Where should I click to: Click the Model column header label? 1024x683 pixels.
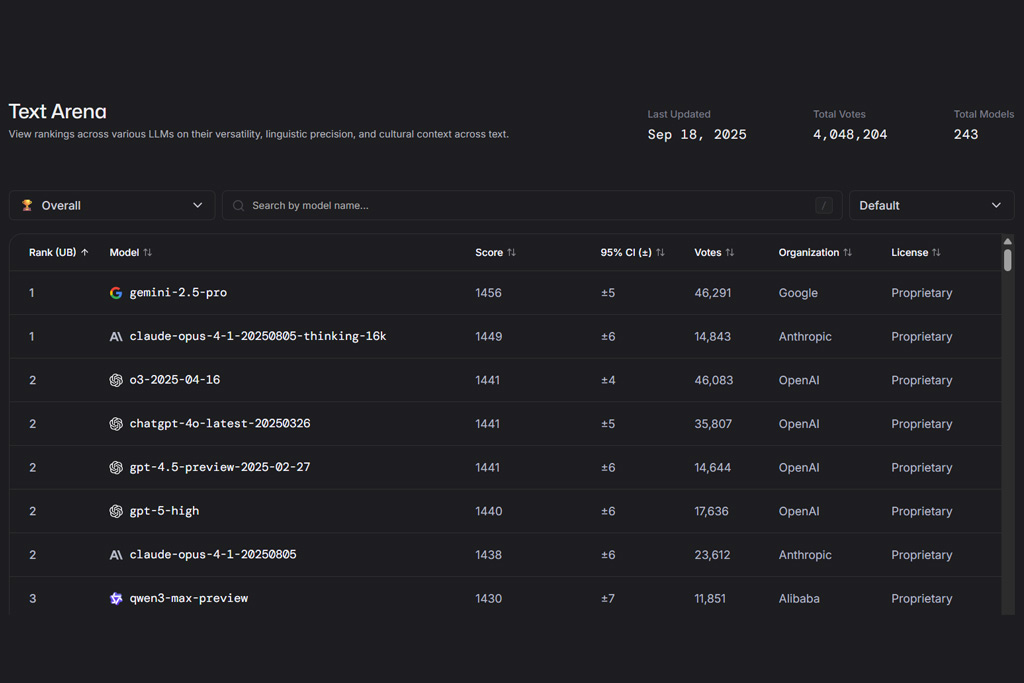pyautogui.click(x=124, y=253)
